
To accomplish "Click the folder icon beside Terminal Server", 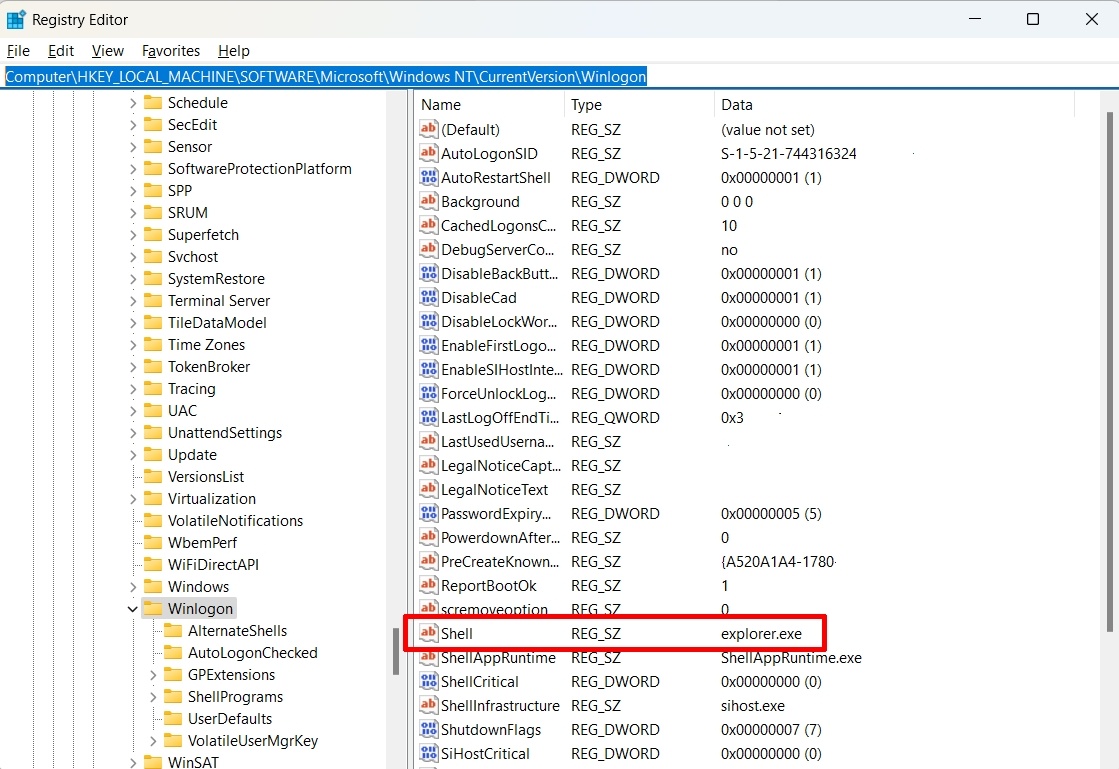I will tap(153, 300).
